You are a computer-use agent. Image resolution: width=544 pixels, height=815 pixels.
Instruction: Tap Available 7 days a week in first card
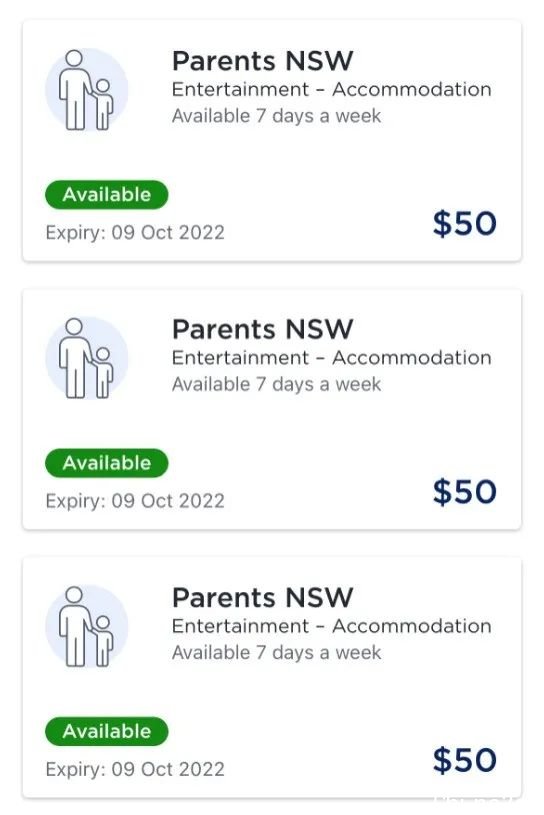coord(276,116)
